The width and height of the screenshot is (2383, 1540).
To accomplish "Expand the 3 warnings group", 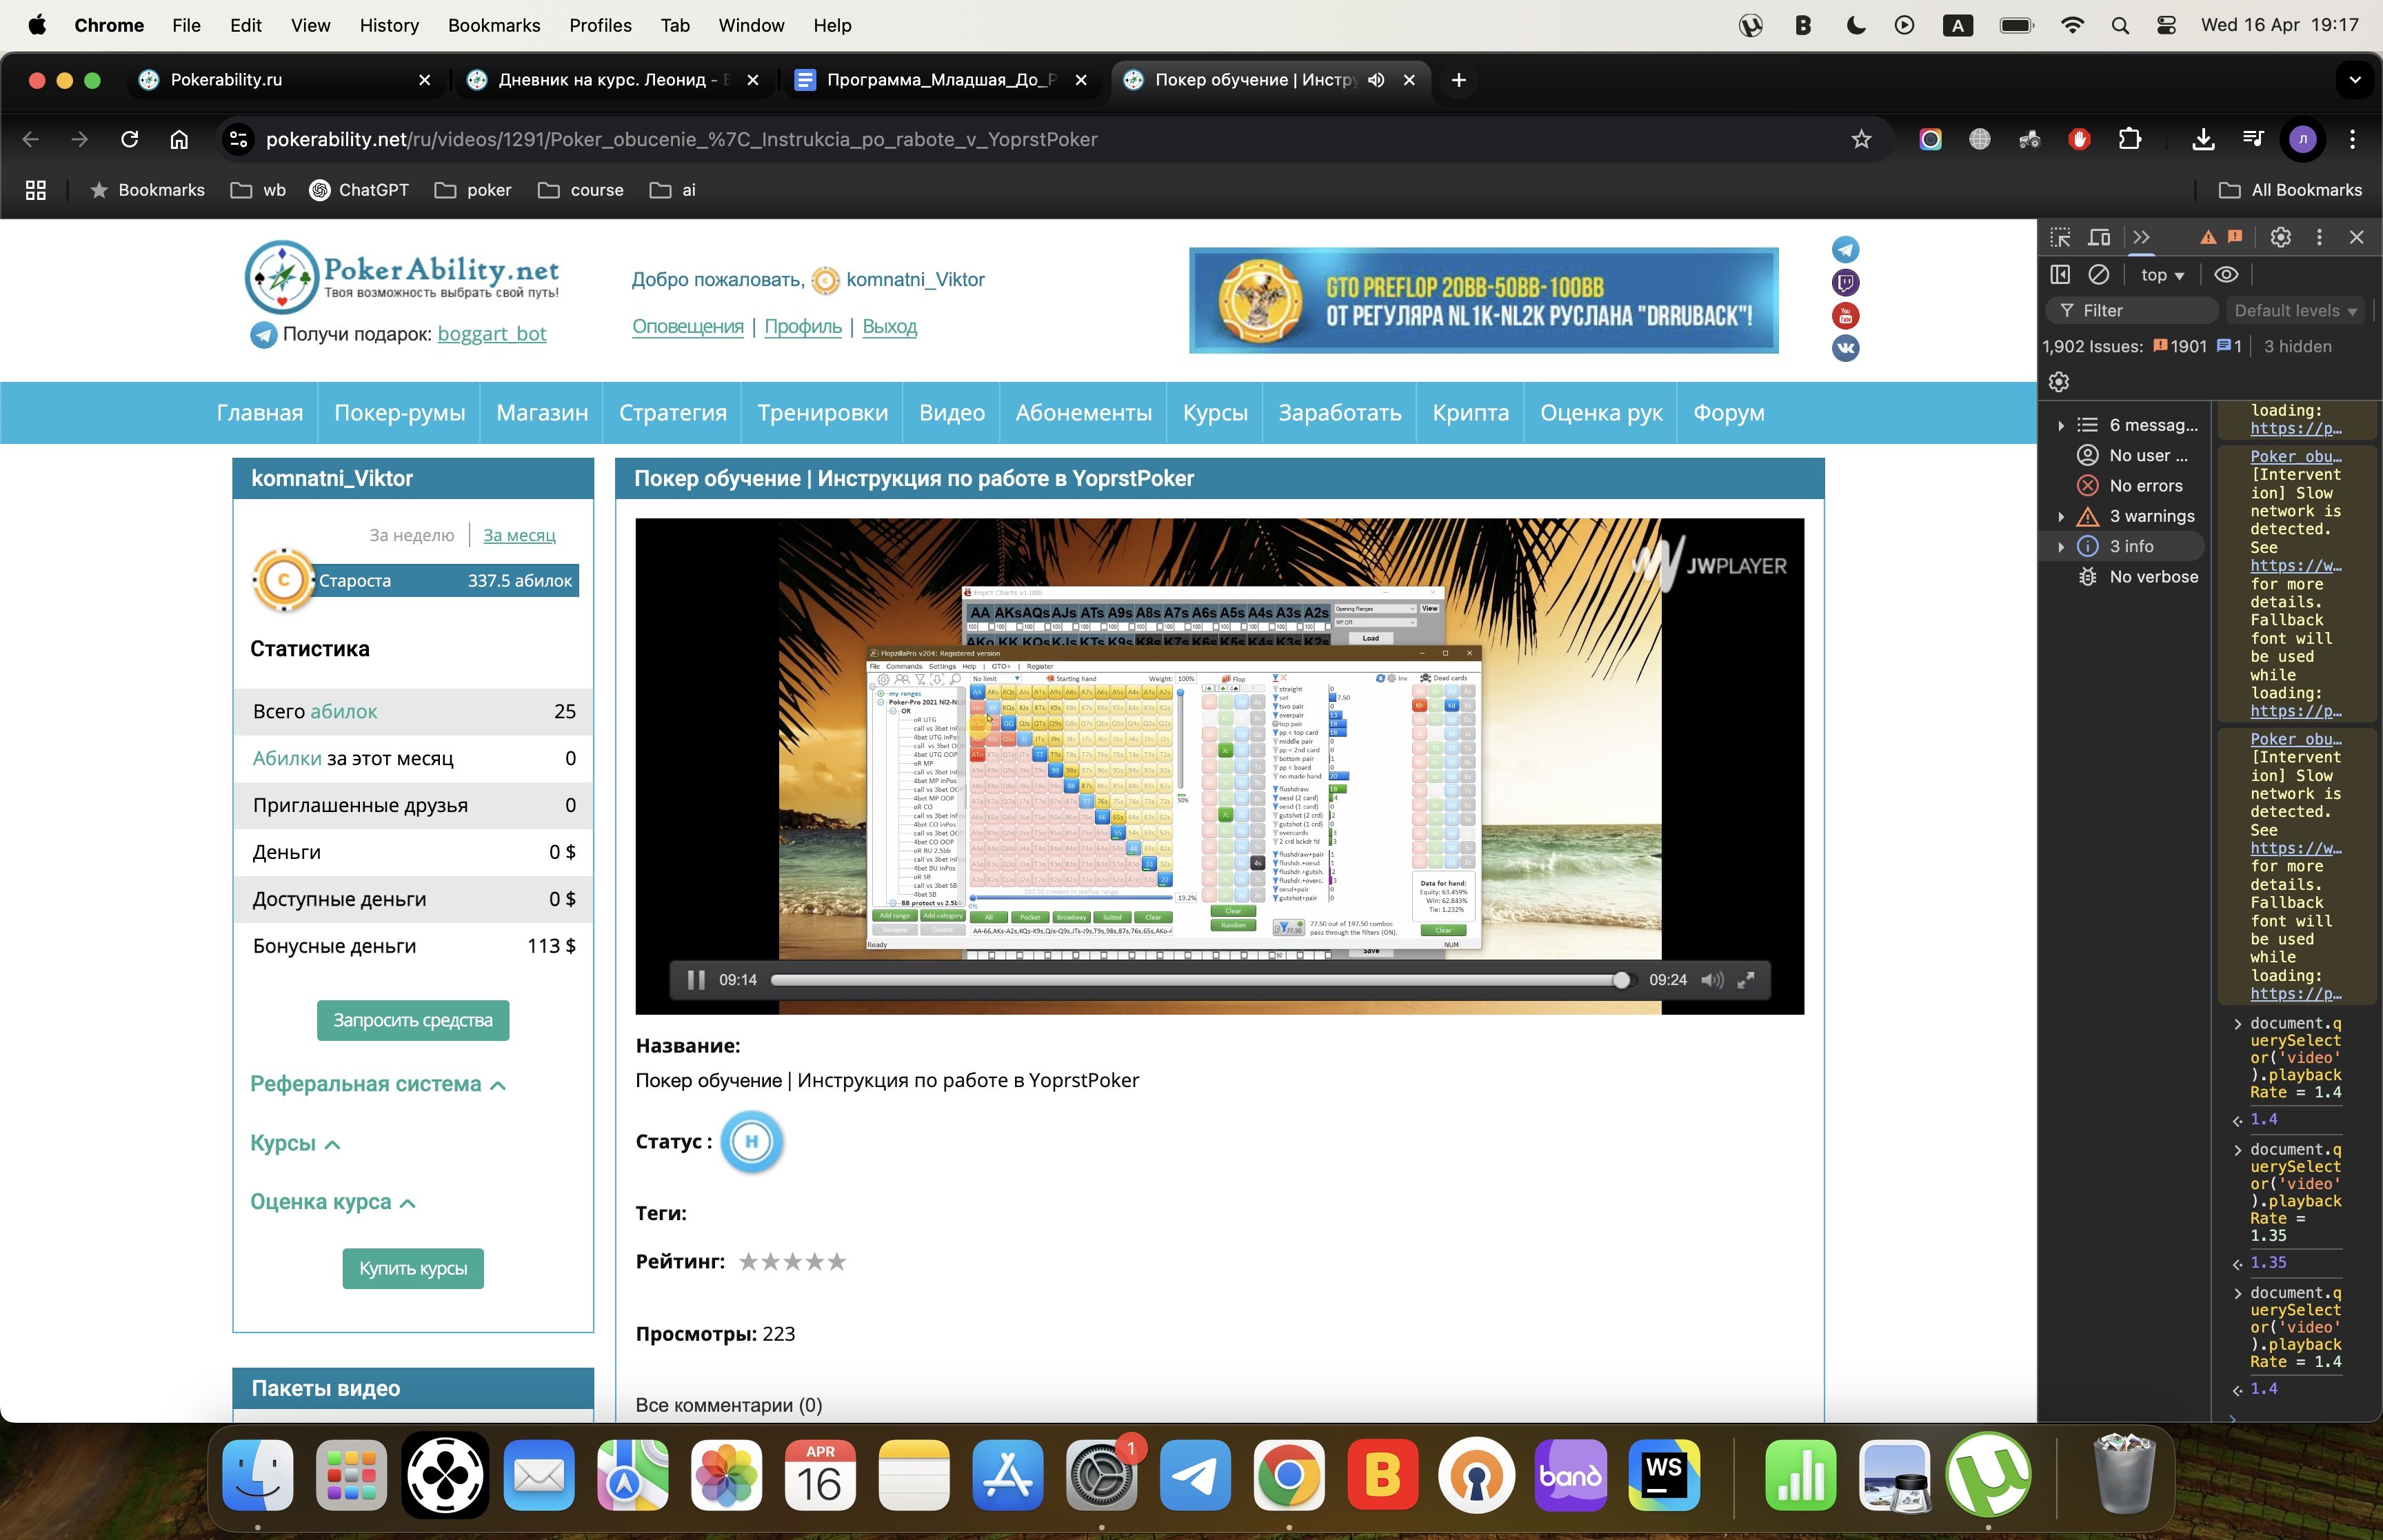I will (2061, 516).
